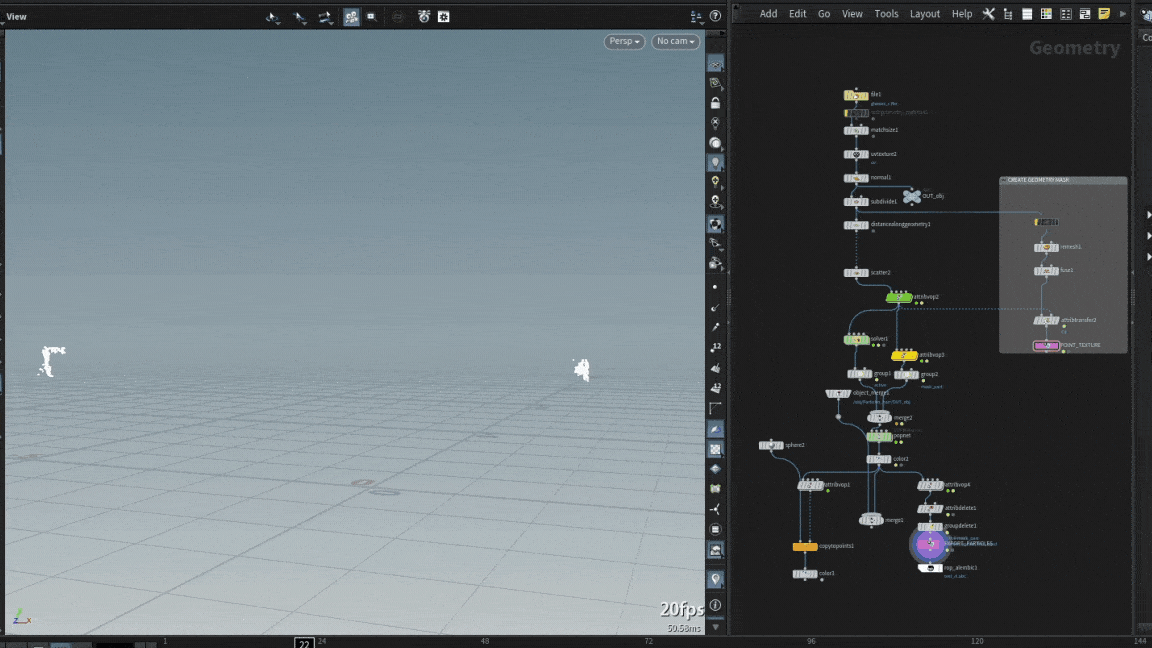Click the CREATE GEOMETRY MASK network box title
The image size is (1152, 648).
1045,181
